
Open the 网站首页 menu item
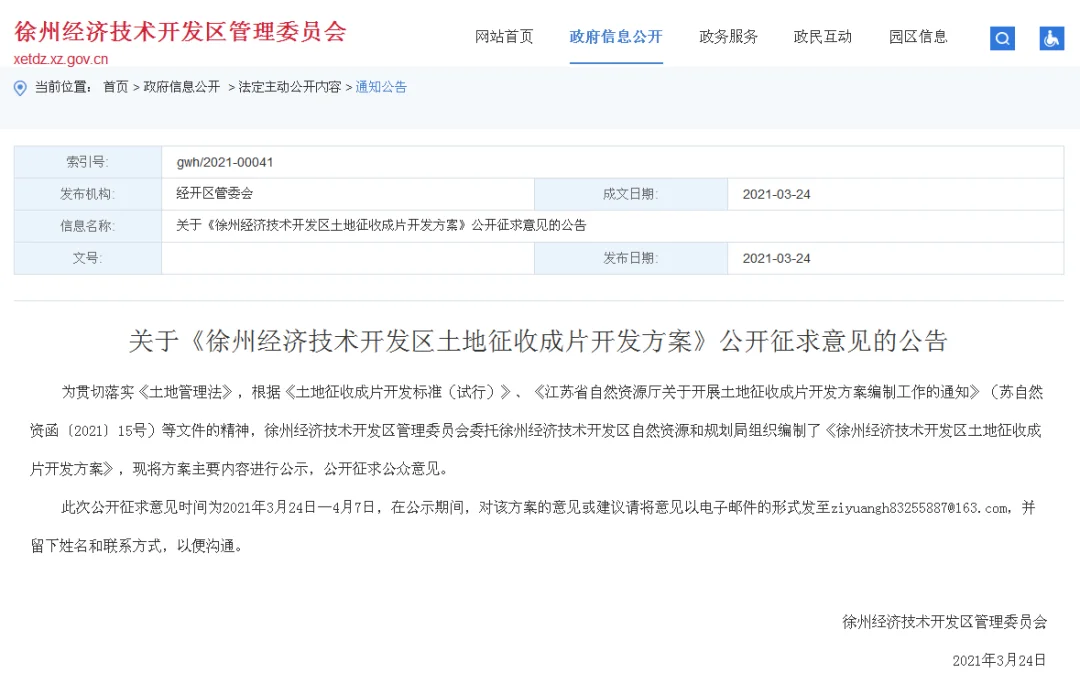coord(504,37)
